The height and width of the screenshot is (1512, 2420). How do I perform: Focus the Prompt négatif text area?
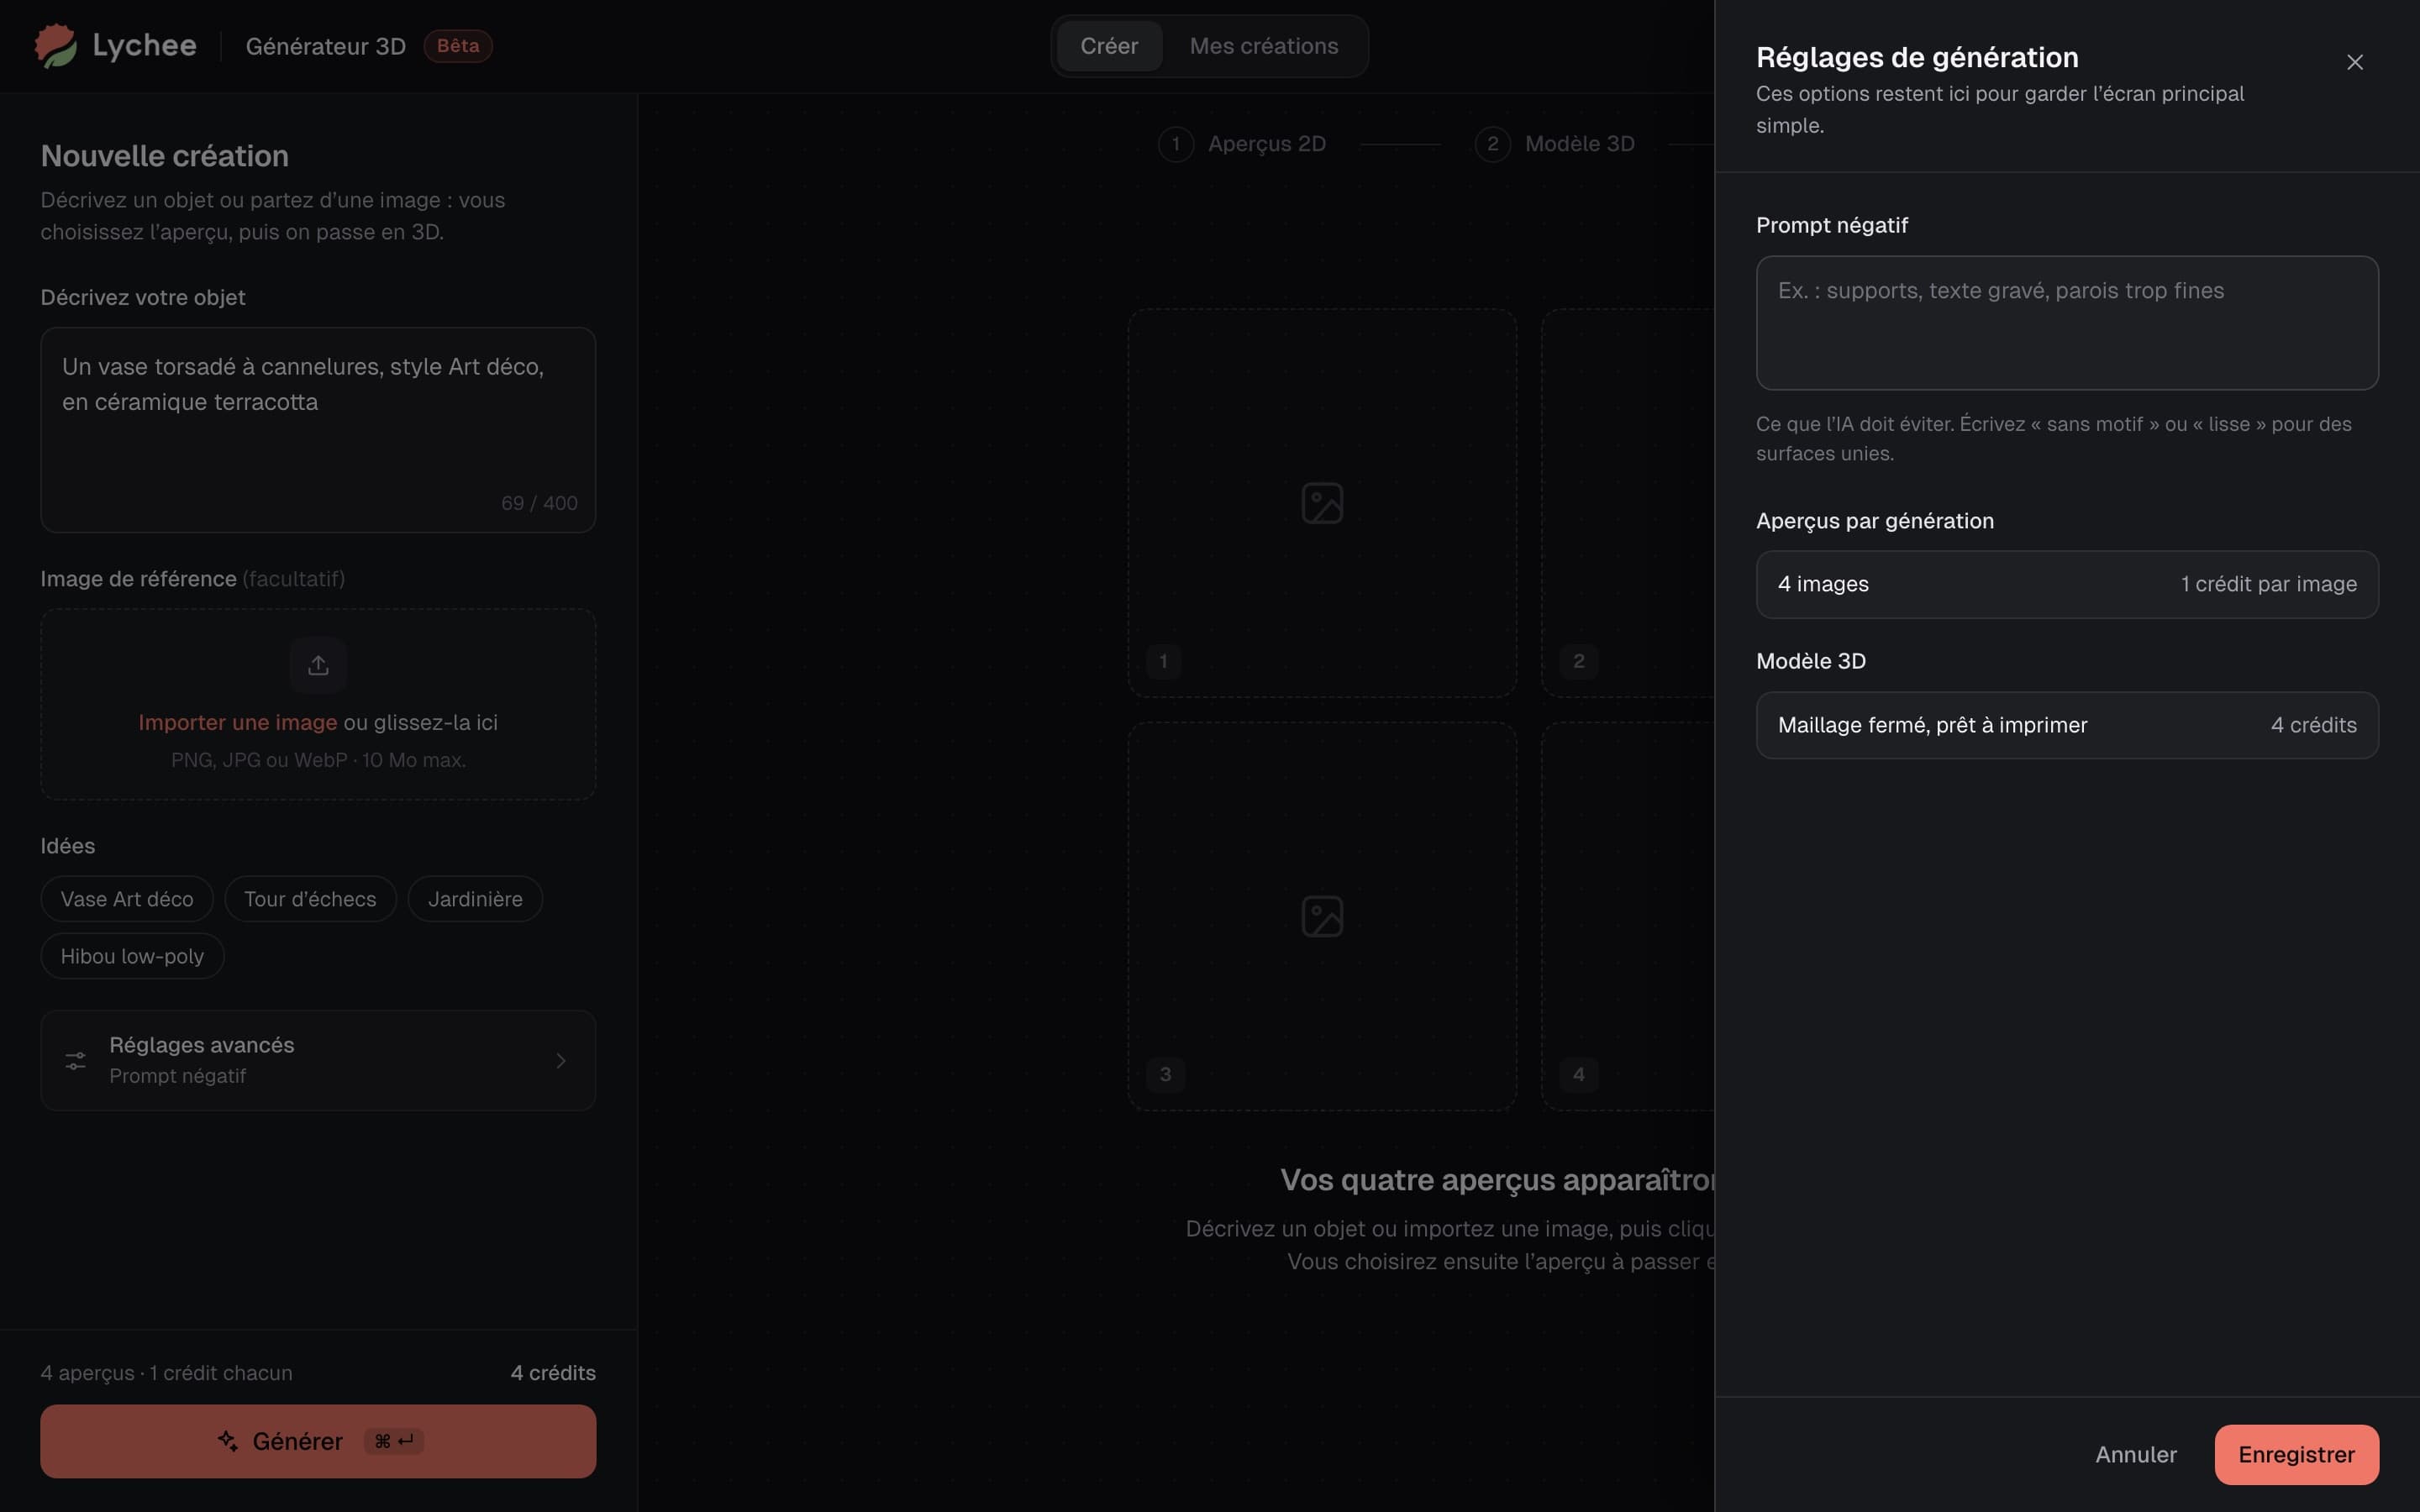click(2067, 323)
